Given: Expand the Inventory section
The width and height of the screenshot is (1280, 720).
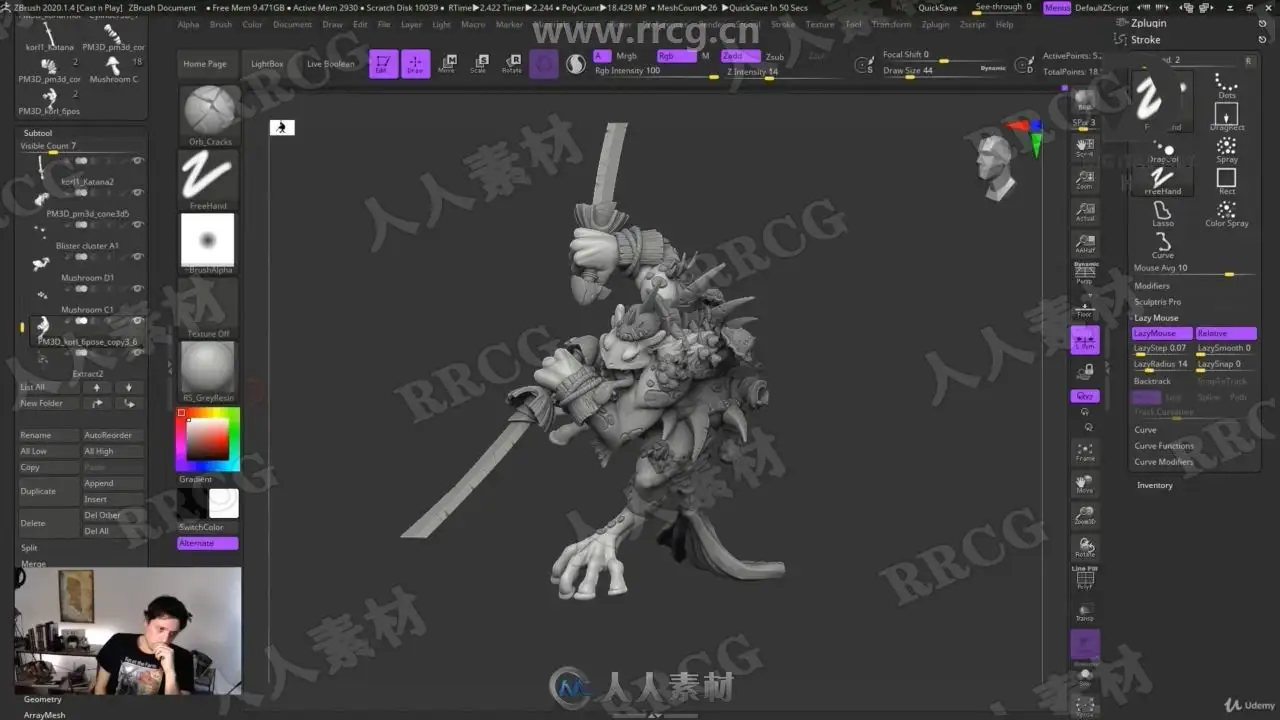Looking at the screenshot, I should click(1155, 485).
